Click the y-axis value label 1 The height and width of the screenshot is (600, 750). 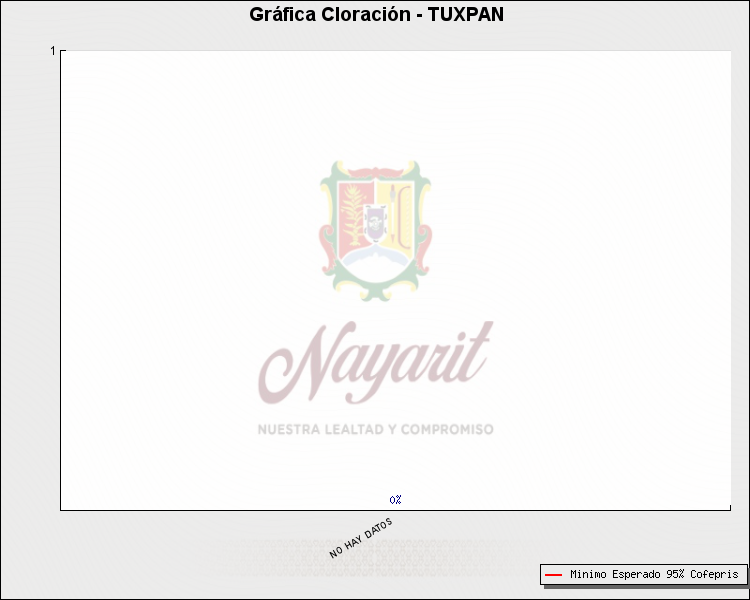(x=53, y=50)
